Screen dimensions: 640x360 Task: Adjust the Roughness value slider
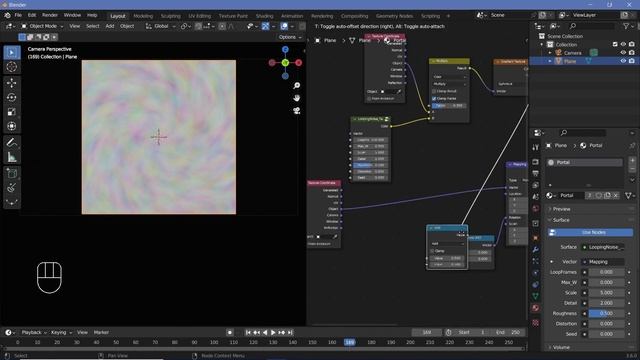(606, 313)
